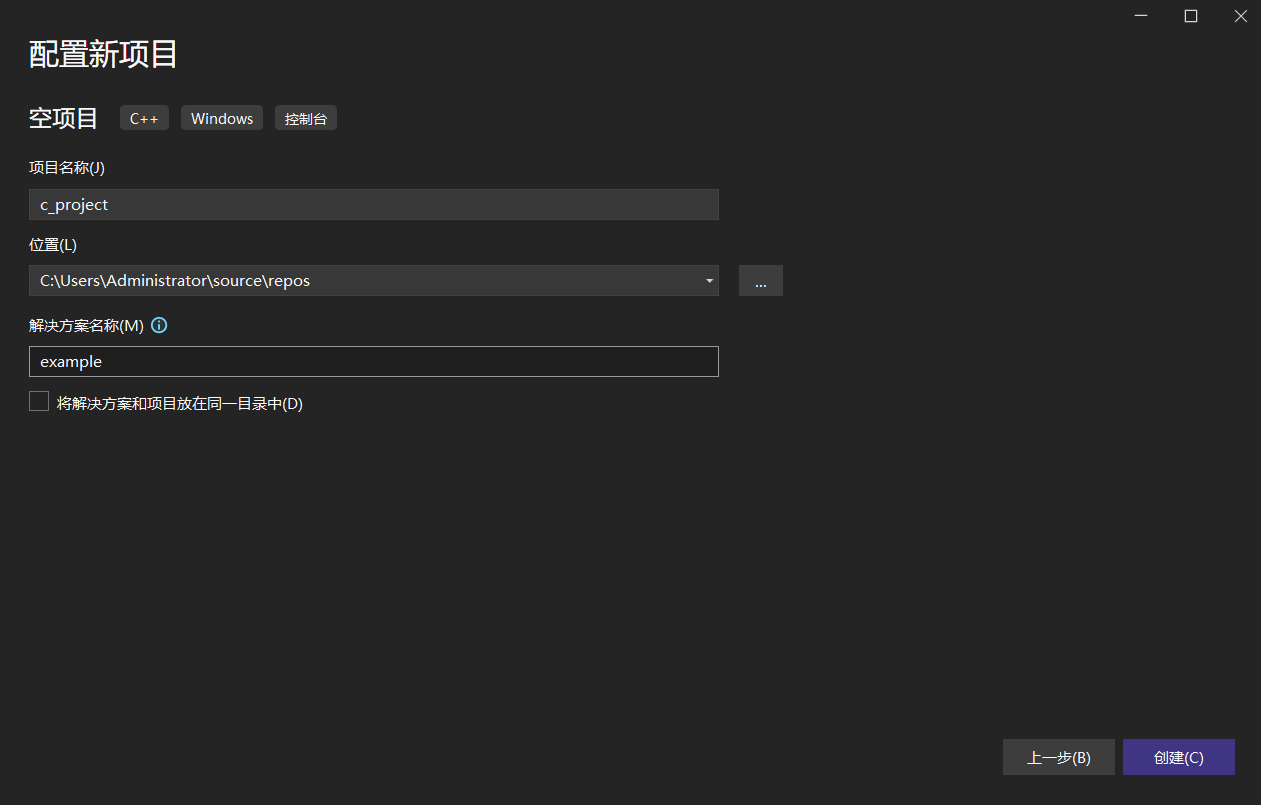1261x805 pixels.
Task: Open the location path dropdown arrow
Action: (709, 281)
